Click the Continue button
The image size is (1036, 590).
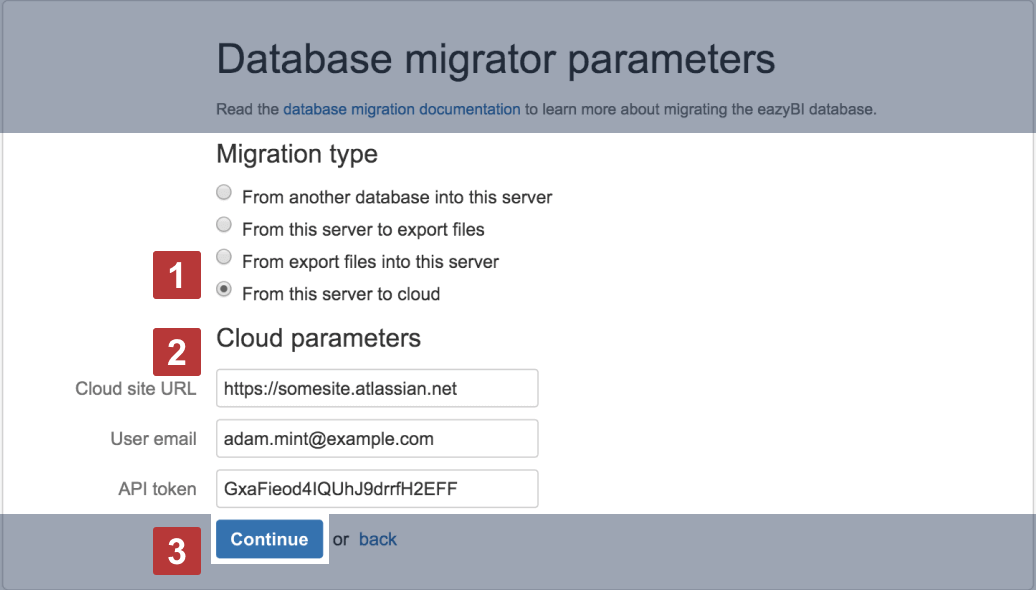[270, 539]
